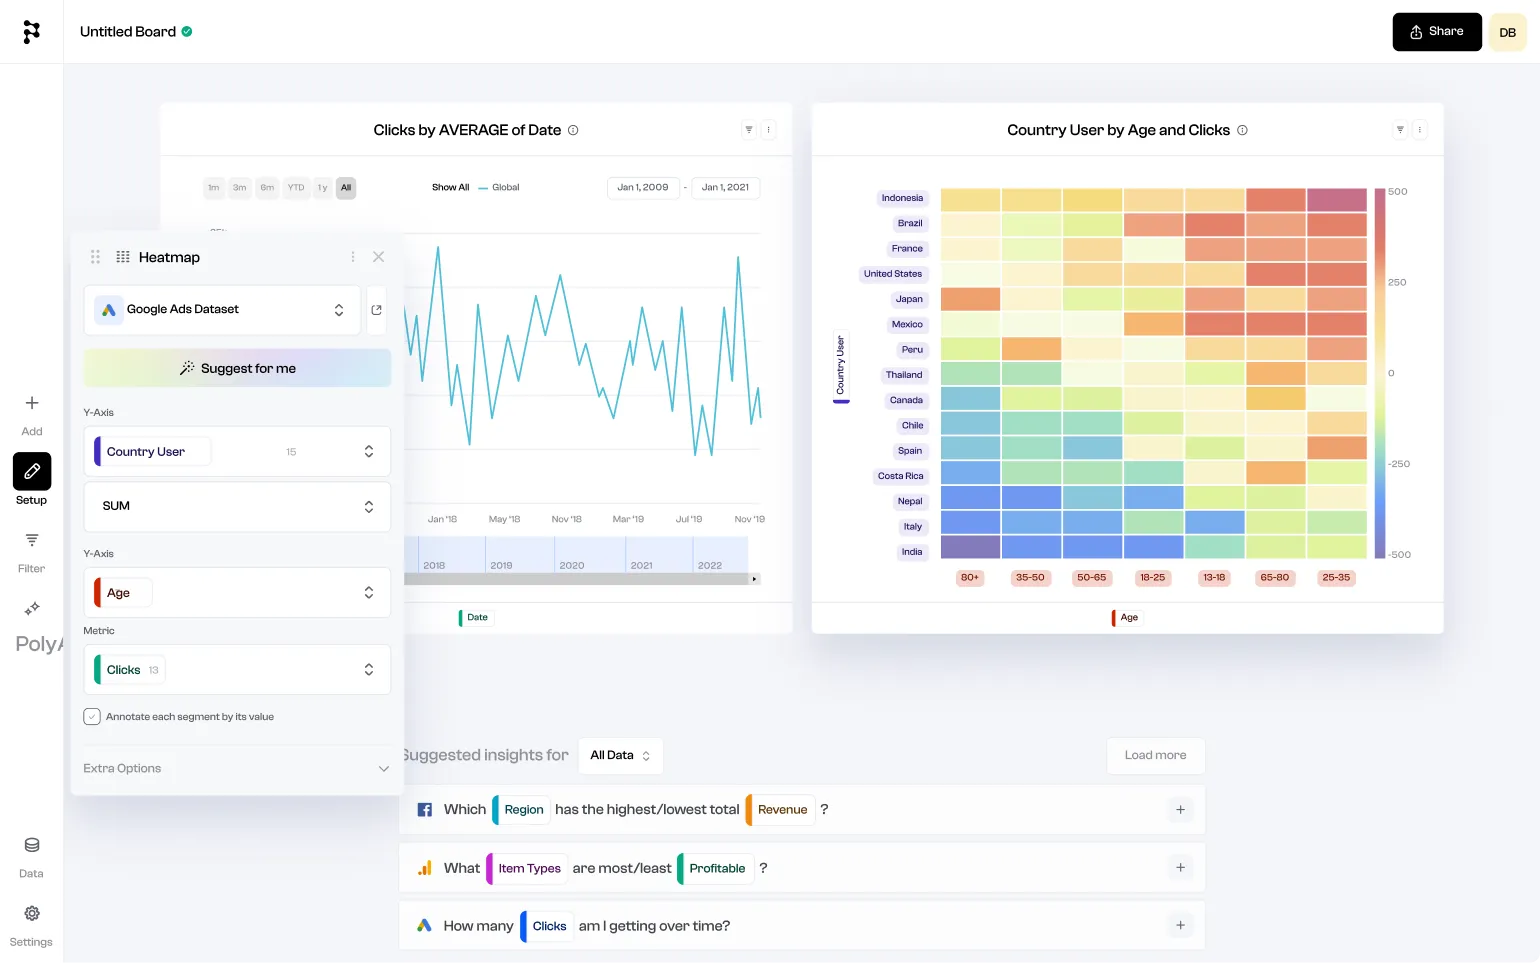Open the All Data insights dropdown

620,755
